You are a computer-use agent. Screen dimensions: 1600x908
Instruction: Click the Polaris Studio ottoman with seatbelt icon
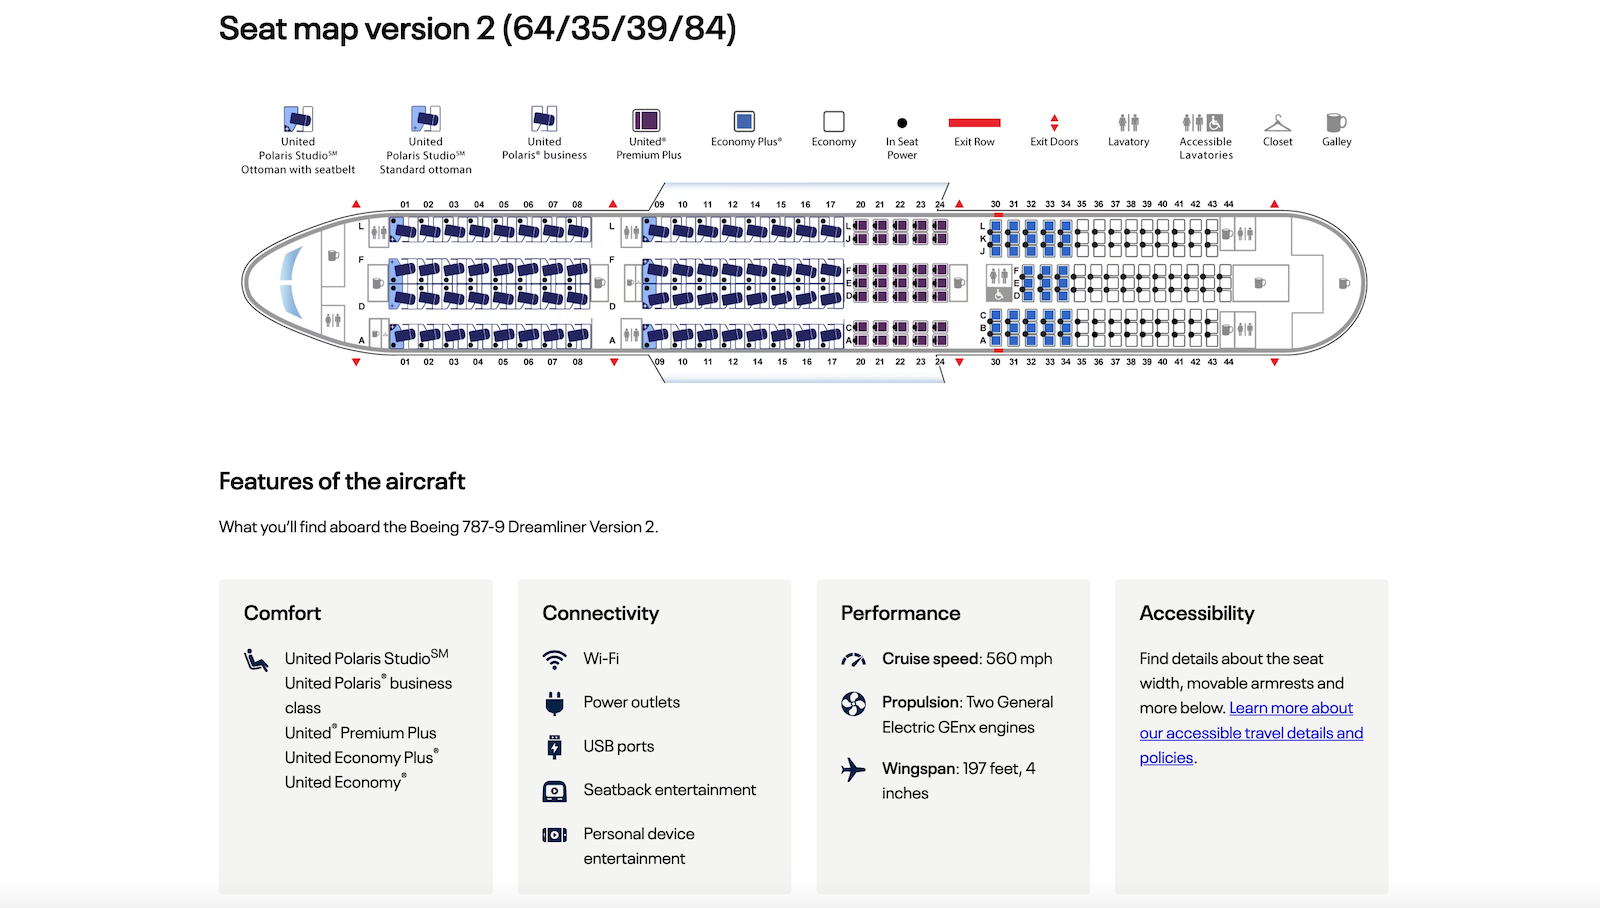pyautogui.click(x=298, y=120)
